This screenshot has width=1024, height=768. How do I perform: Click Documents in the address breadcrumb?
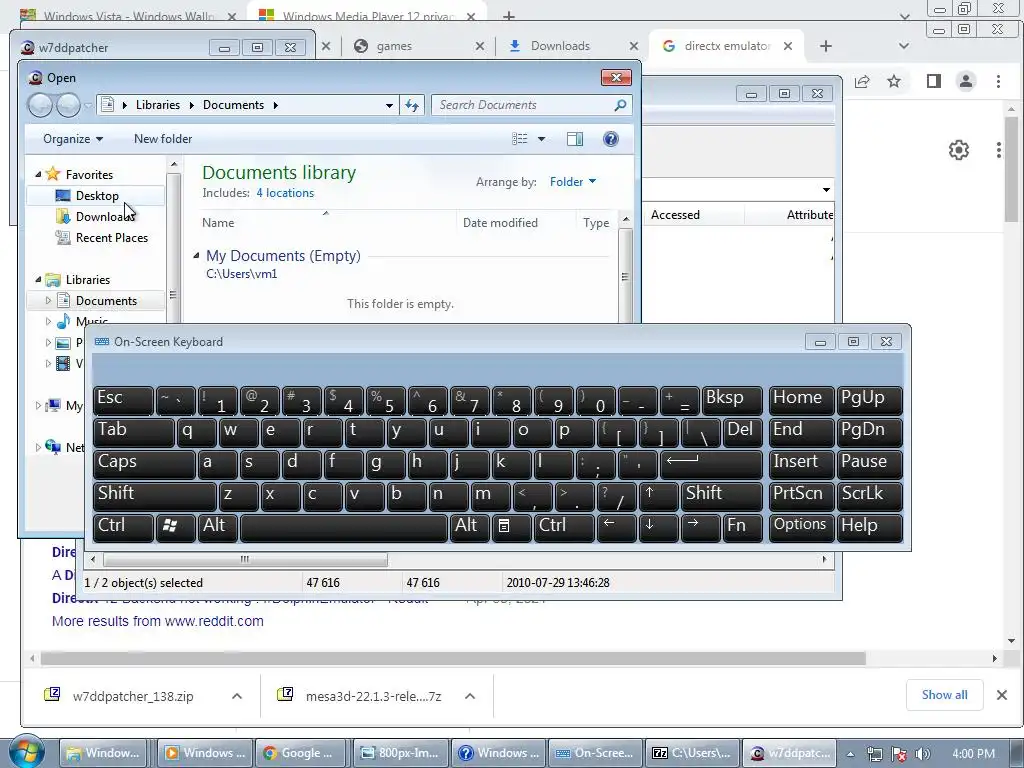(233, 104)
